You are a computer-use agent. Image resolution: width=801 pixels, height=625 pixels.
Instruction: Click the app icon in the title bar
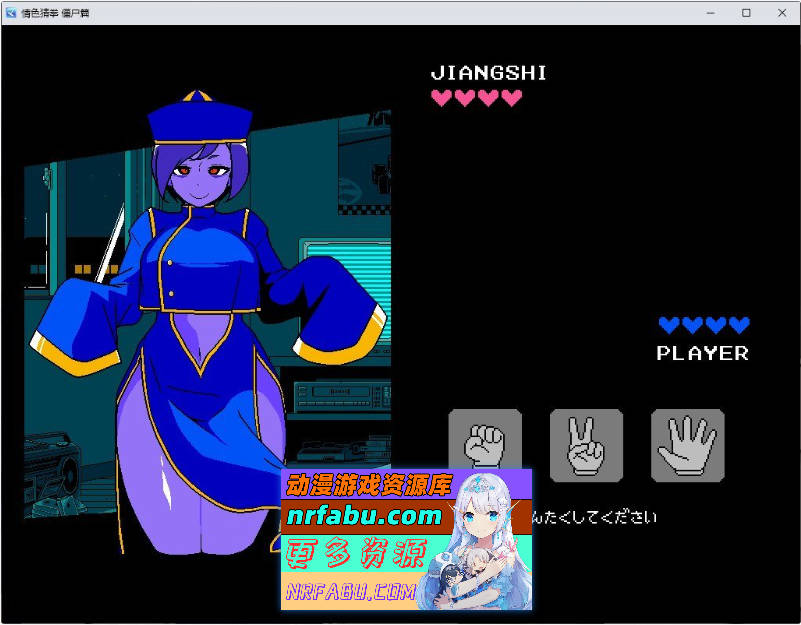coord(11,12)
